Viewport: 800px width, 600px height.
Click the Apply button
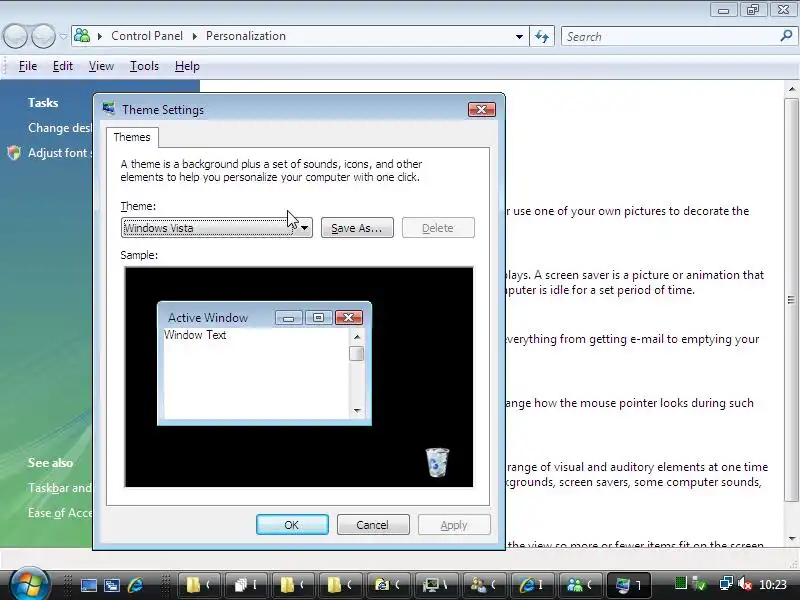[454, 525]
